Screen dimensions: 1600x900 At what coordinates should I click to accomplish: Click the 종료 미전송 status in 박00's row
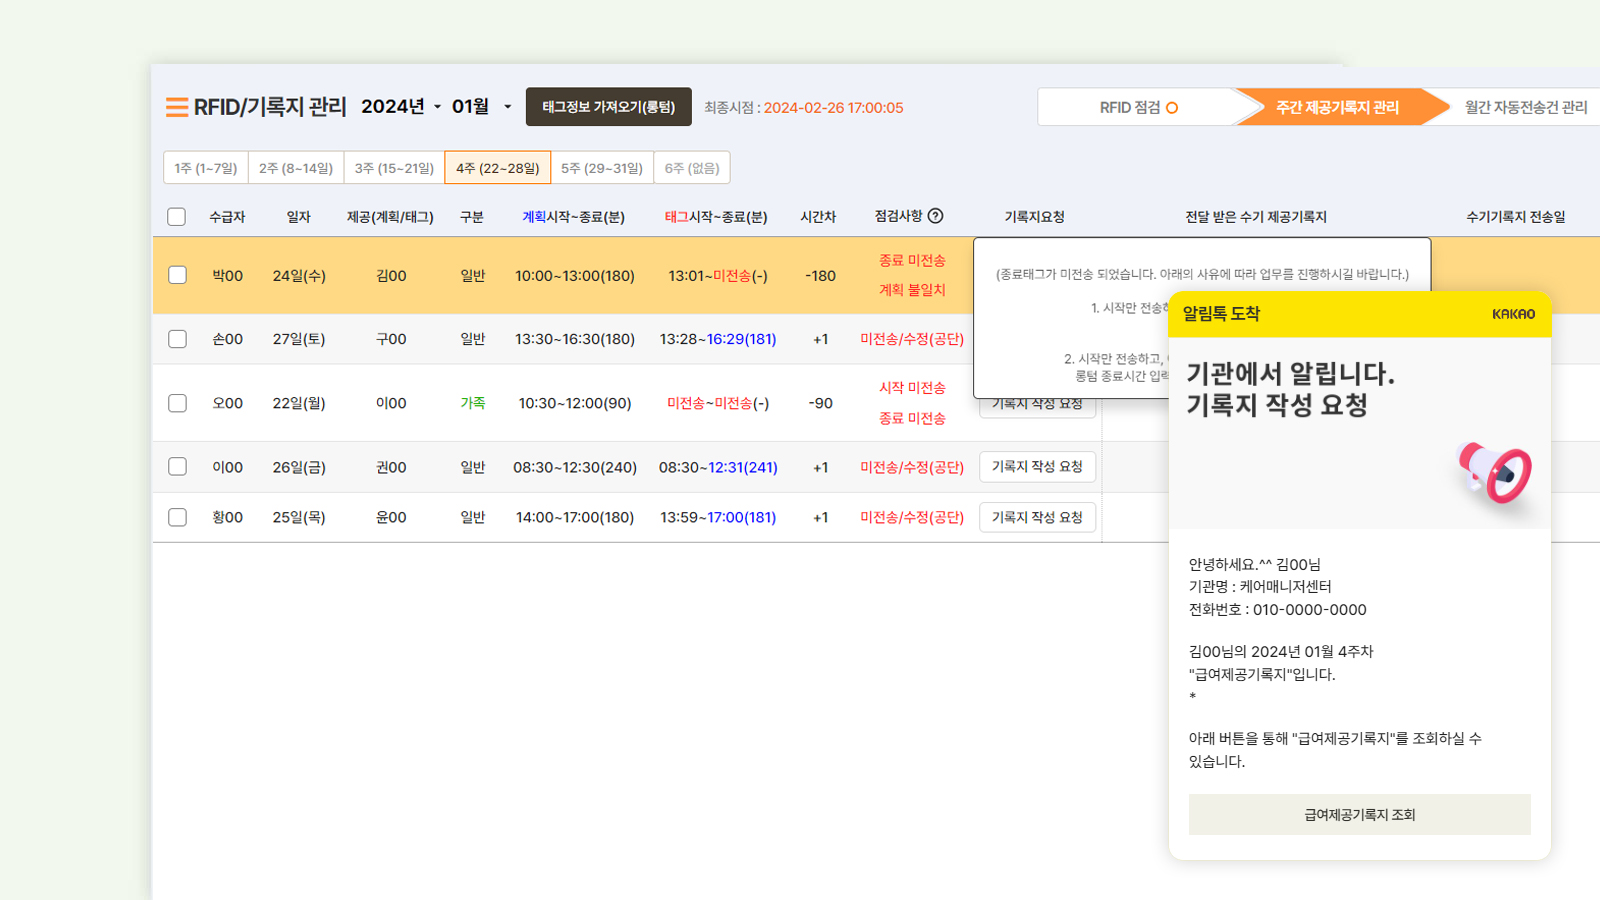[912, 260]
